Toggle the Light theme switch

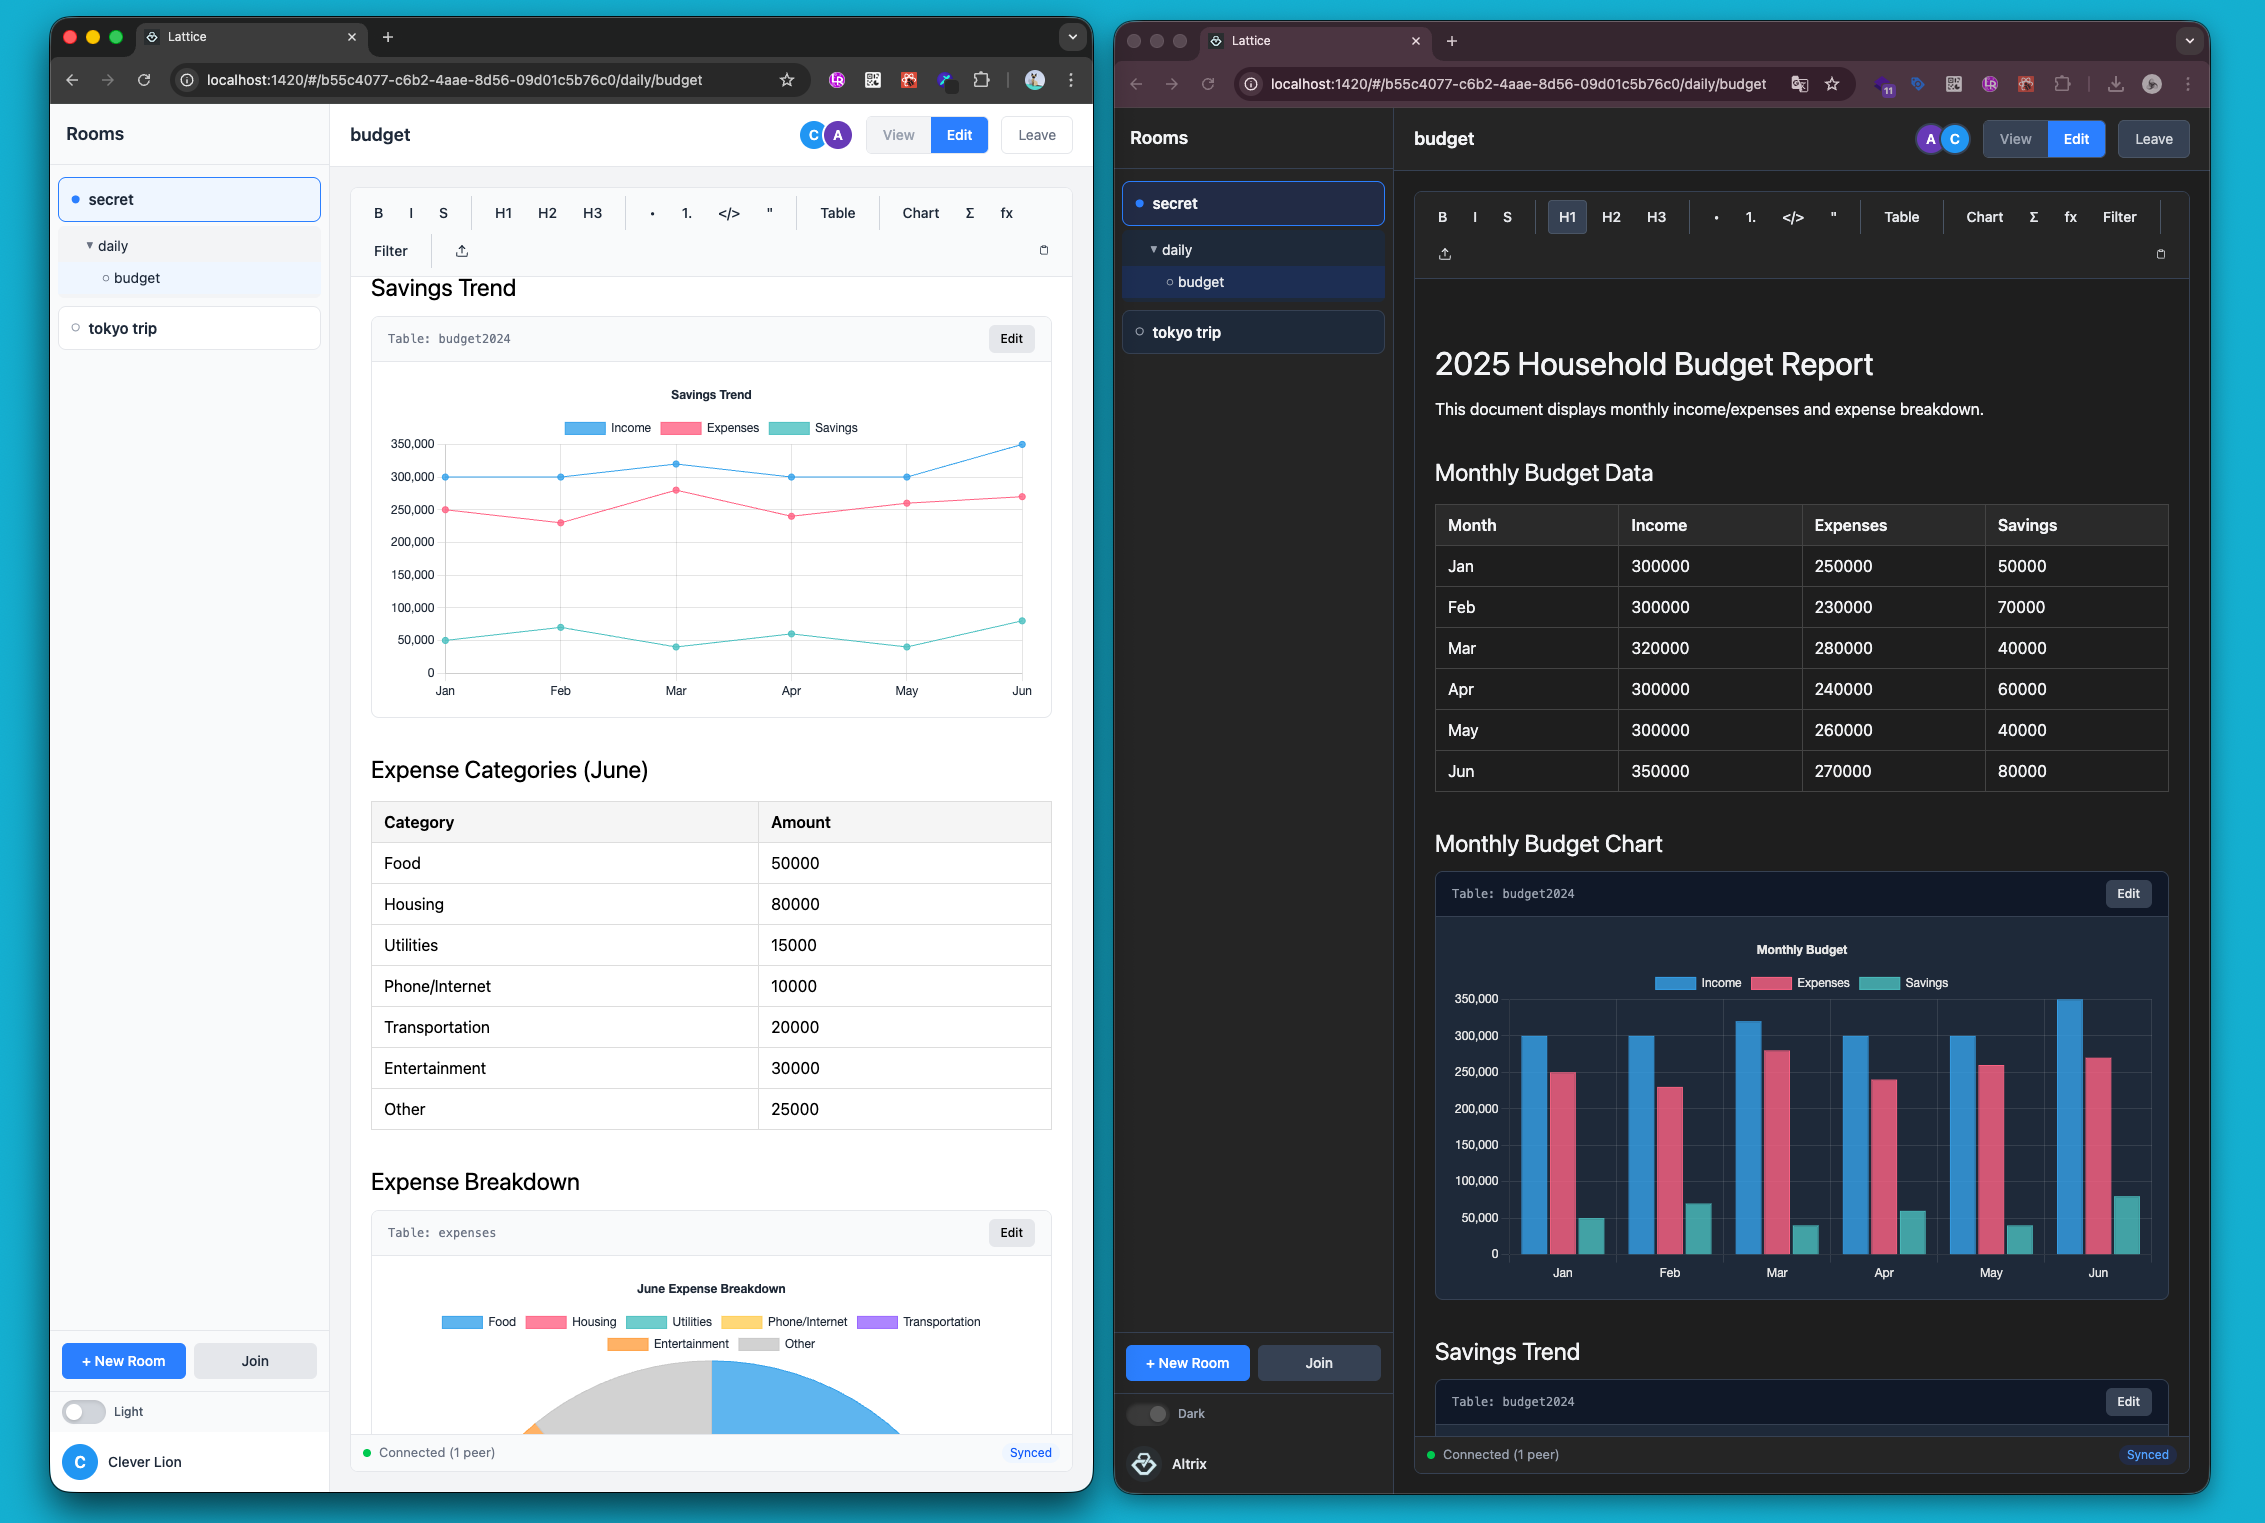click(x=84, y=1411)
